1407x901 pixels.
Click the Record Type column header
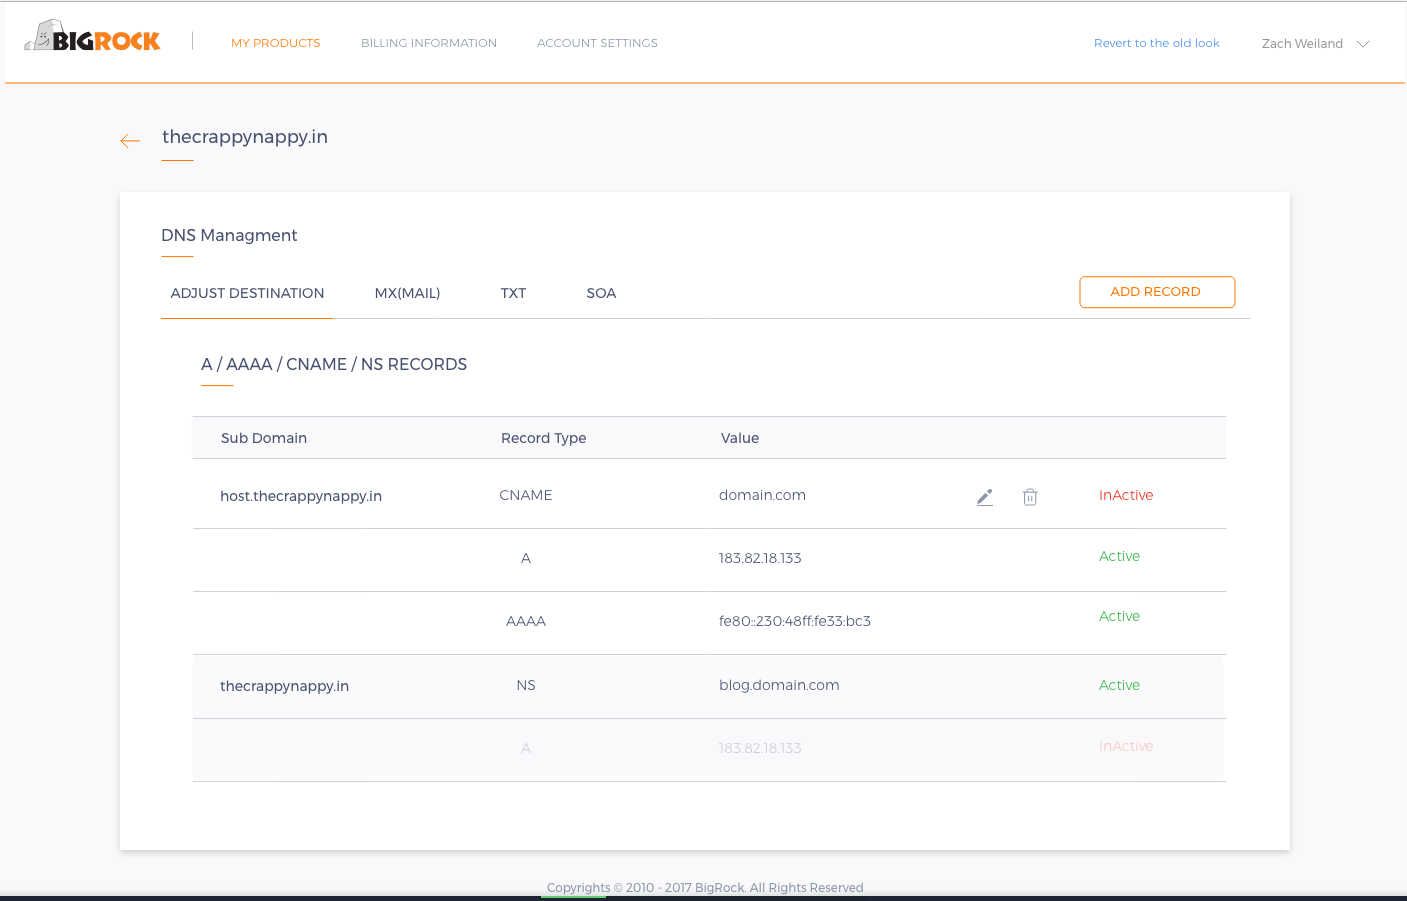[x=543, y=438]
